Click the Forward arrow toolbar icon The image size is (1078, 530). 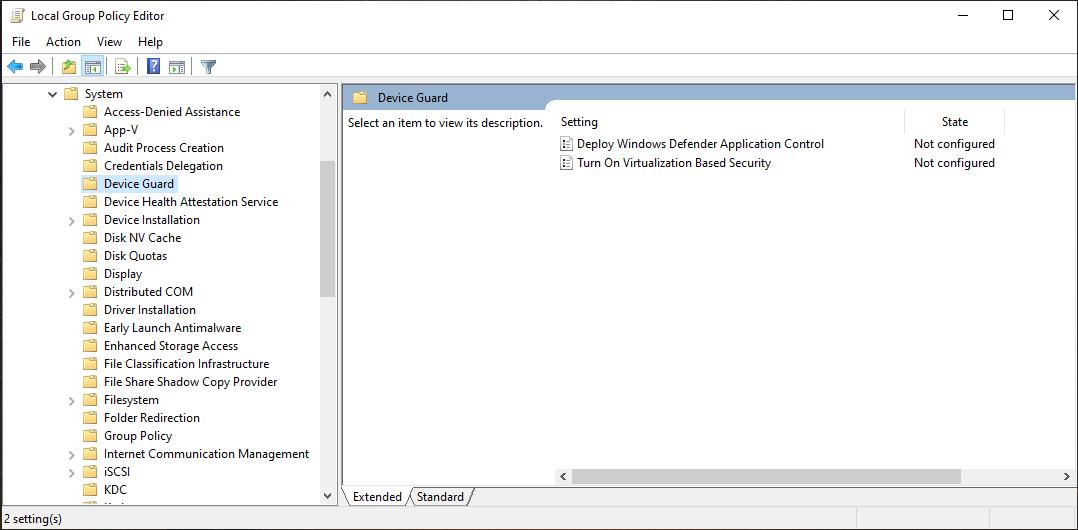coord(38,67)
